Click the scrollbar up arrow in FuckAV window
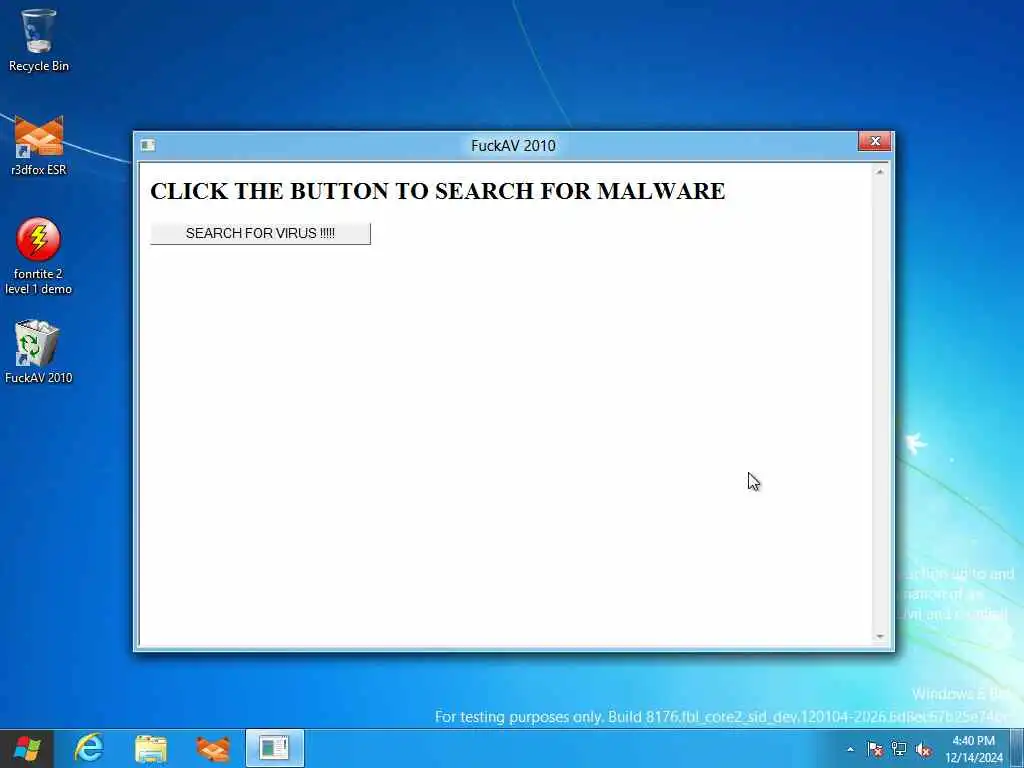 coord(880,172)
